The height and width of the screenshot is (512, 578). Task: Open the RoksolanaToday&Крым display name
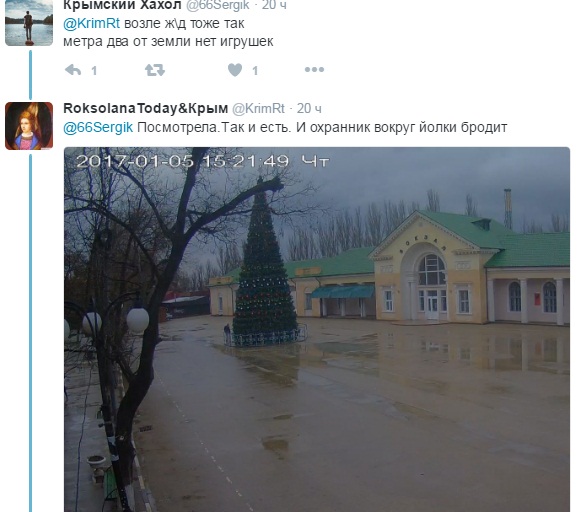146,108
